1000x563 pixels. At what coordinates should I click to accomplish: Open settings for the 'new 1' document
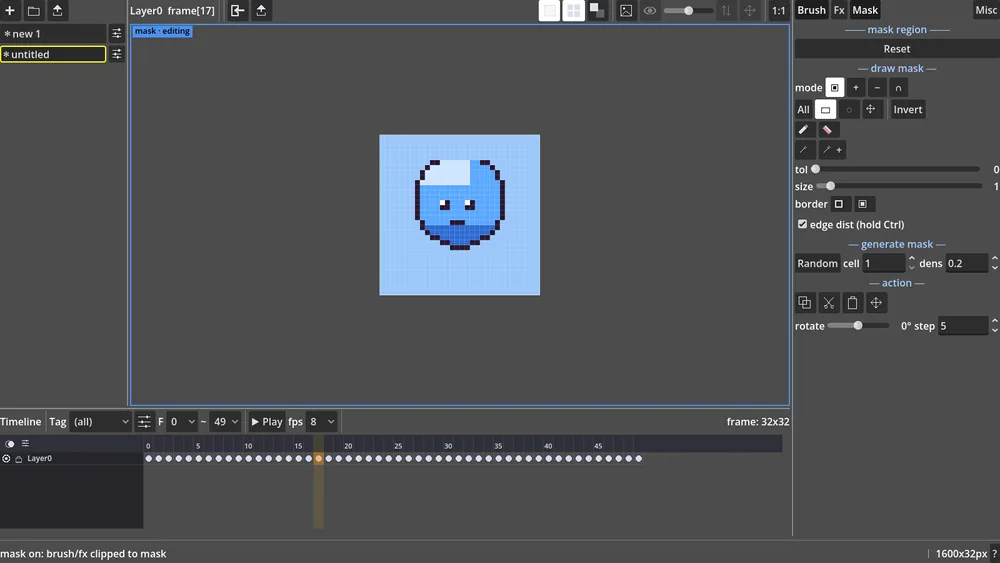coord(116,34)
